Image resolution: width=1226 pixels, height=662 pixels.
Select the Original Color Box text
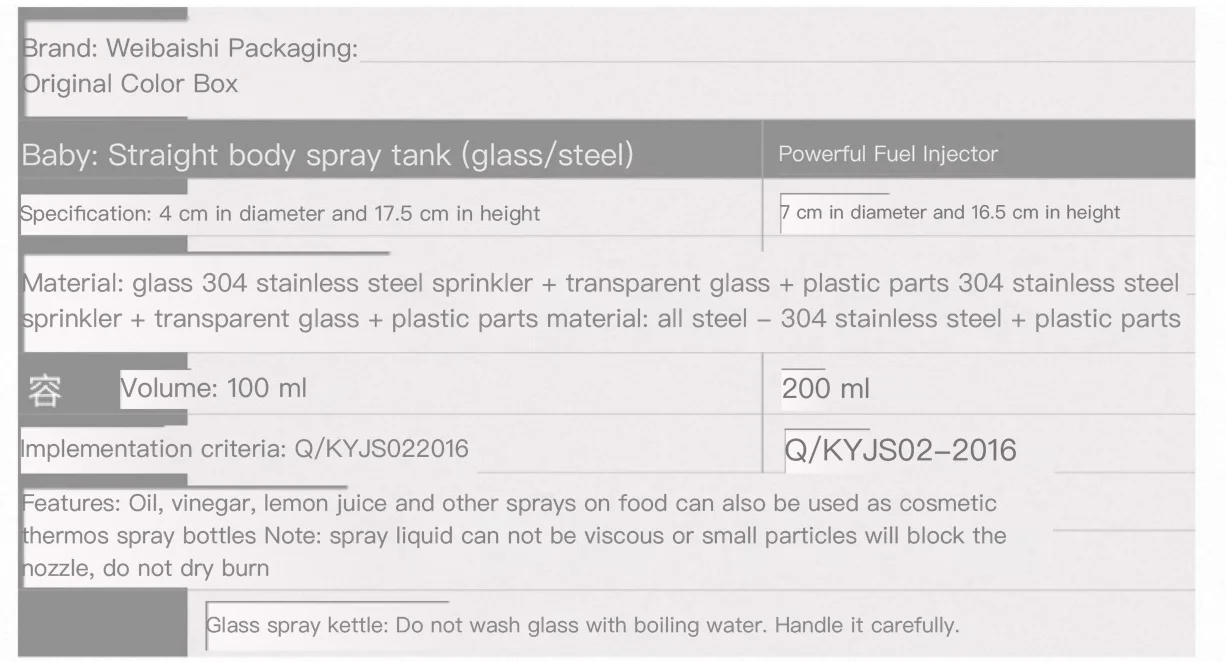point(130,84)
